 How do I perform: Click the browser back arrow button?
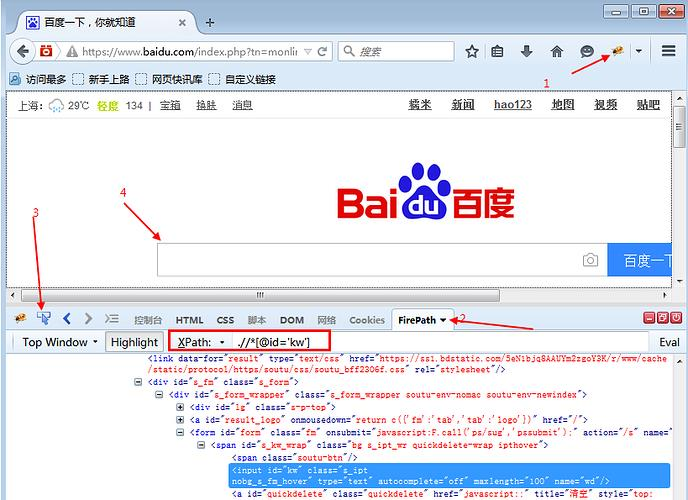tap(22, 51)
